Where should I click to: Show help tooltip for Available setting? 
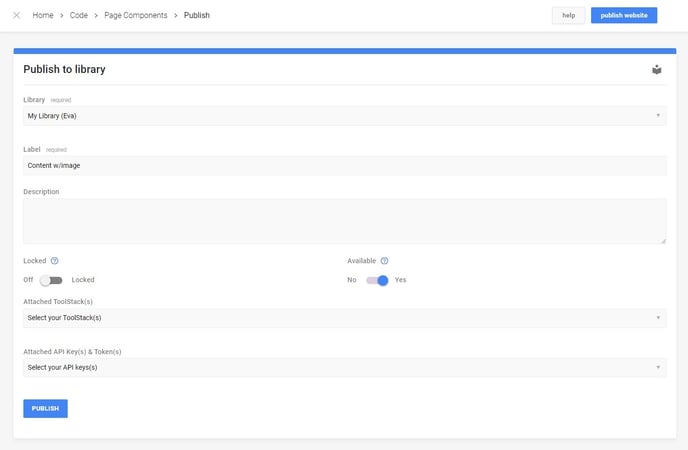(384, 261)
